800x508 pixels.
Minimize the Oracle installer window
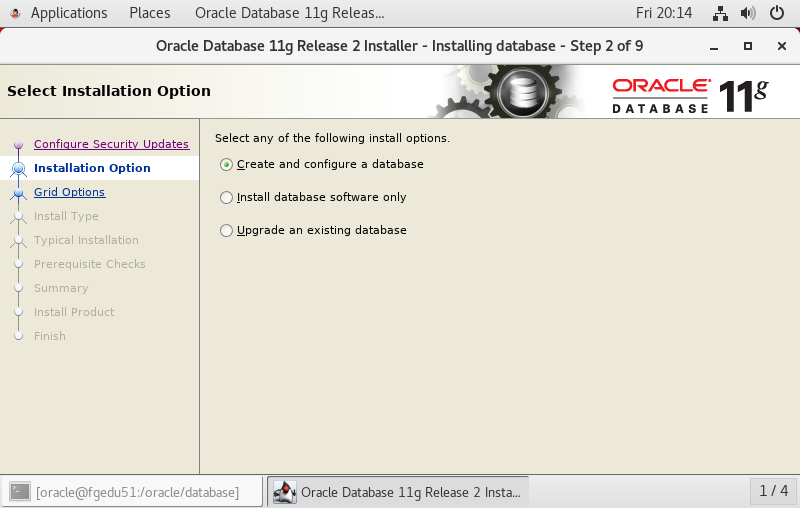coord(714,46)
